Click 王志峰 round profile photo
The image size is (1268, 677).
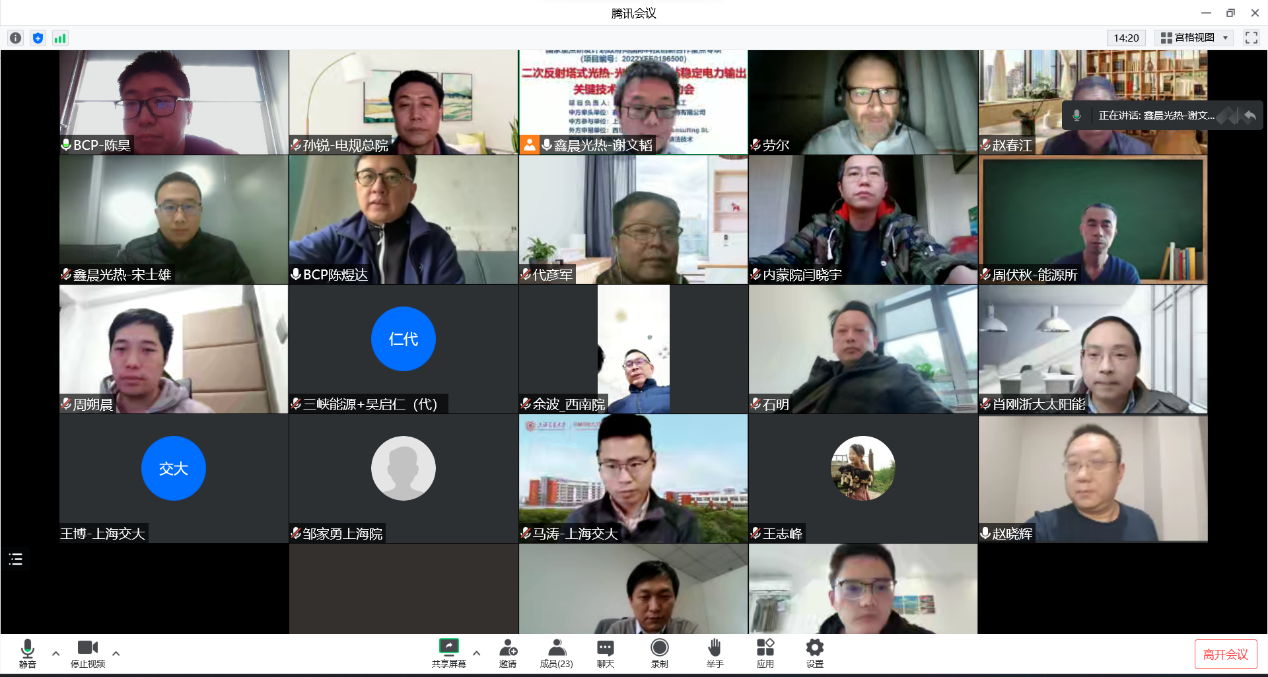coord(863,468)
